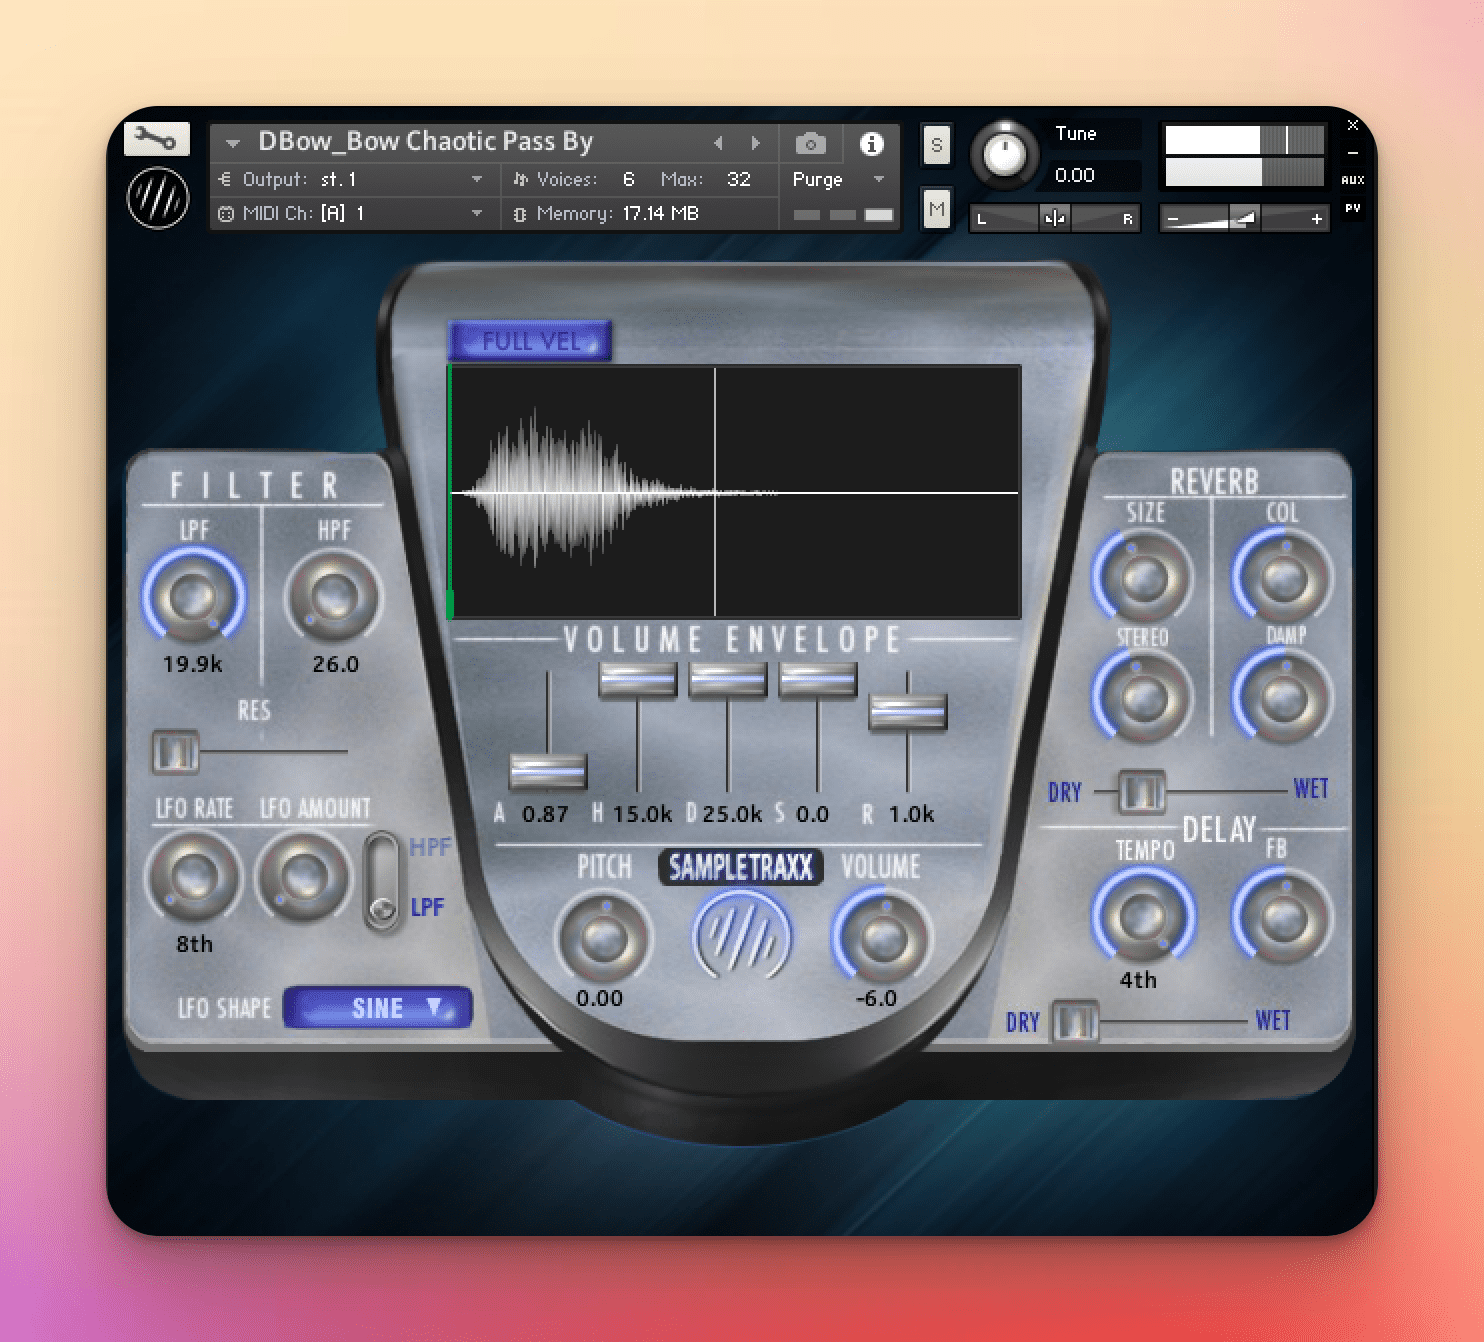Screen dimensions: 1484x1342
Task: Select next preset with right arrow
Action: (756, 143)
